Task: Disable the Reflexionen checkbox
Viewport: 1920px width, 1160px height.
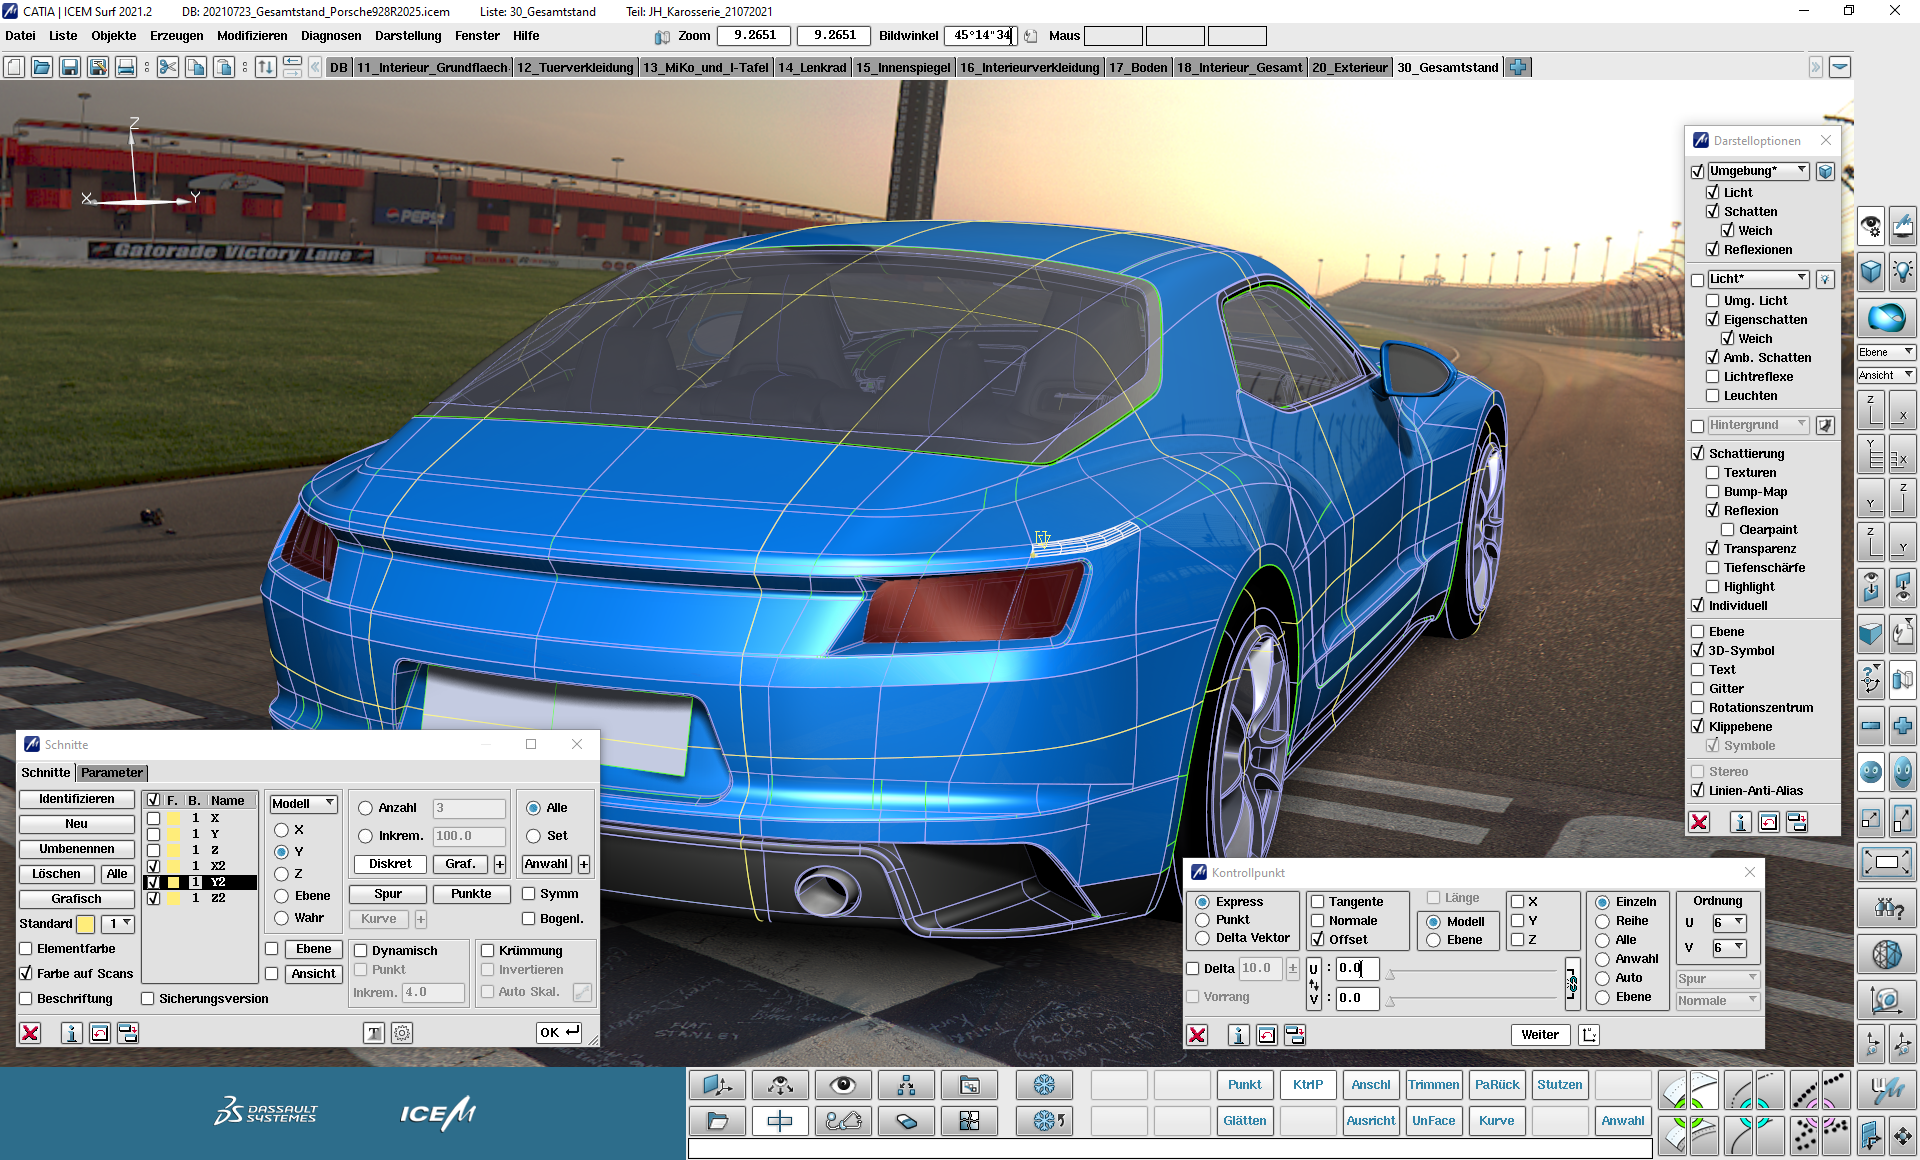Action: point(1713,250)
